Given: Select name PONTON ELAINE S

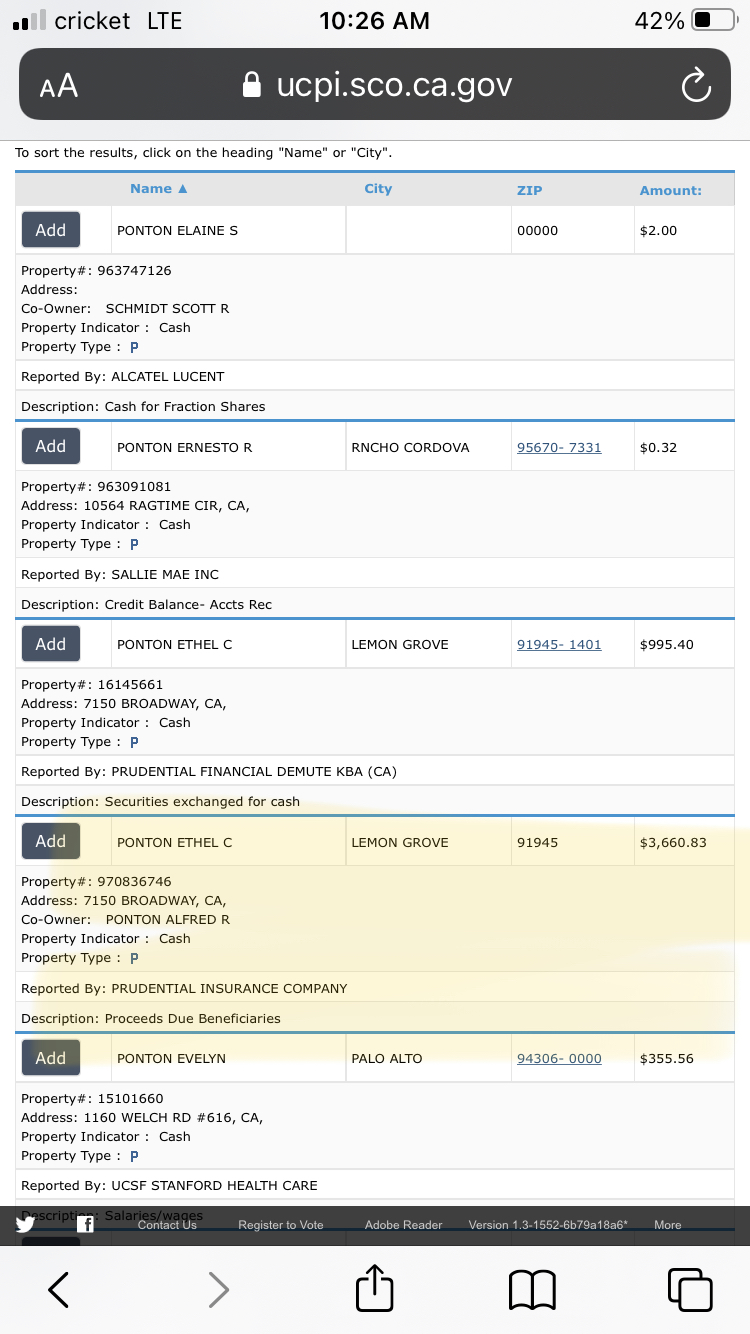Looking at the screenshot, I should pyautogui.click(x=177, y=231).
